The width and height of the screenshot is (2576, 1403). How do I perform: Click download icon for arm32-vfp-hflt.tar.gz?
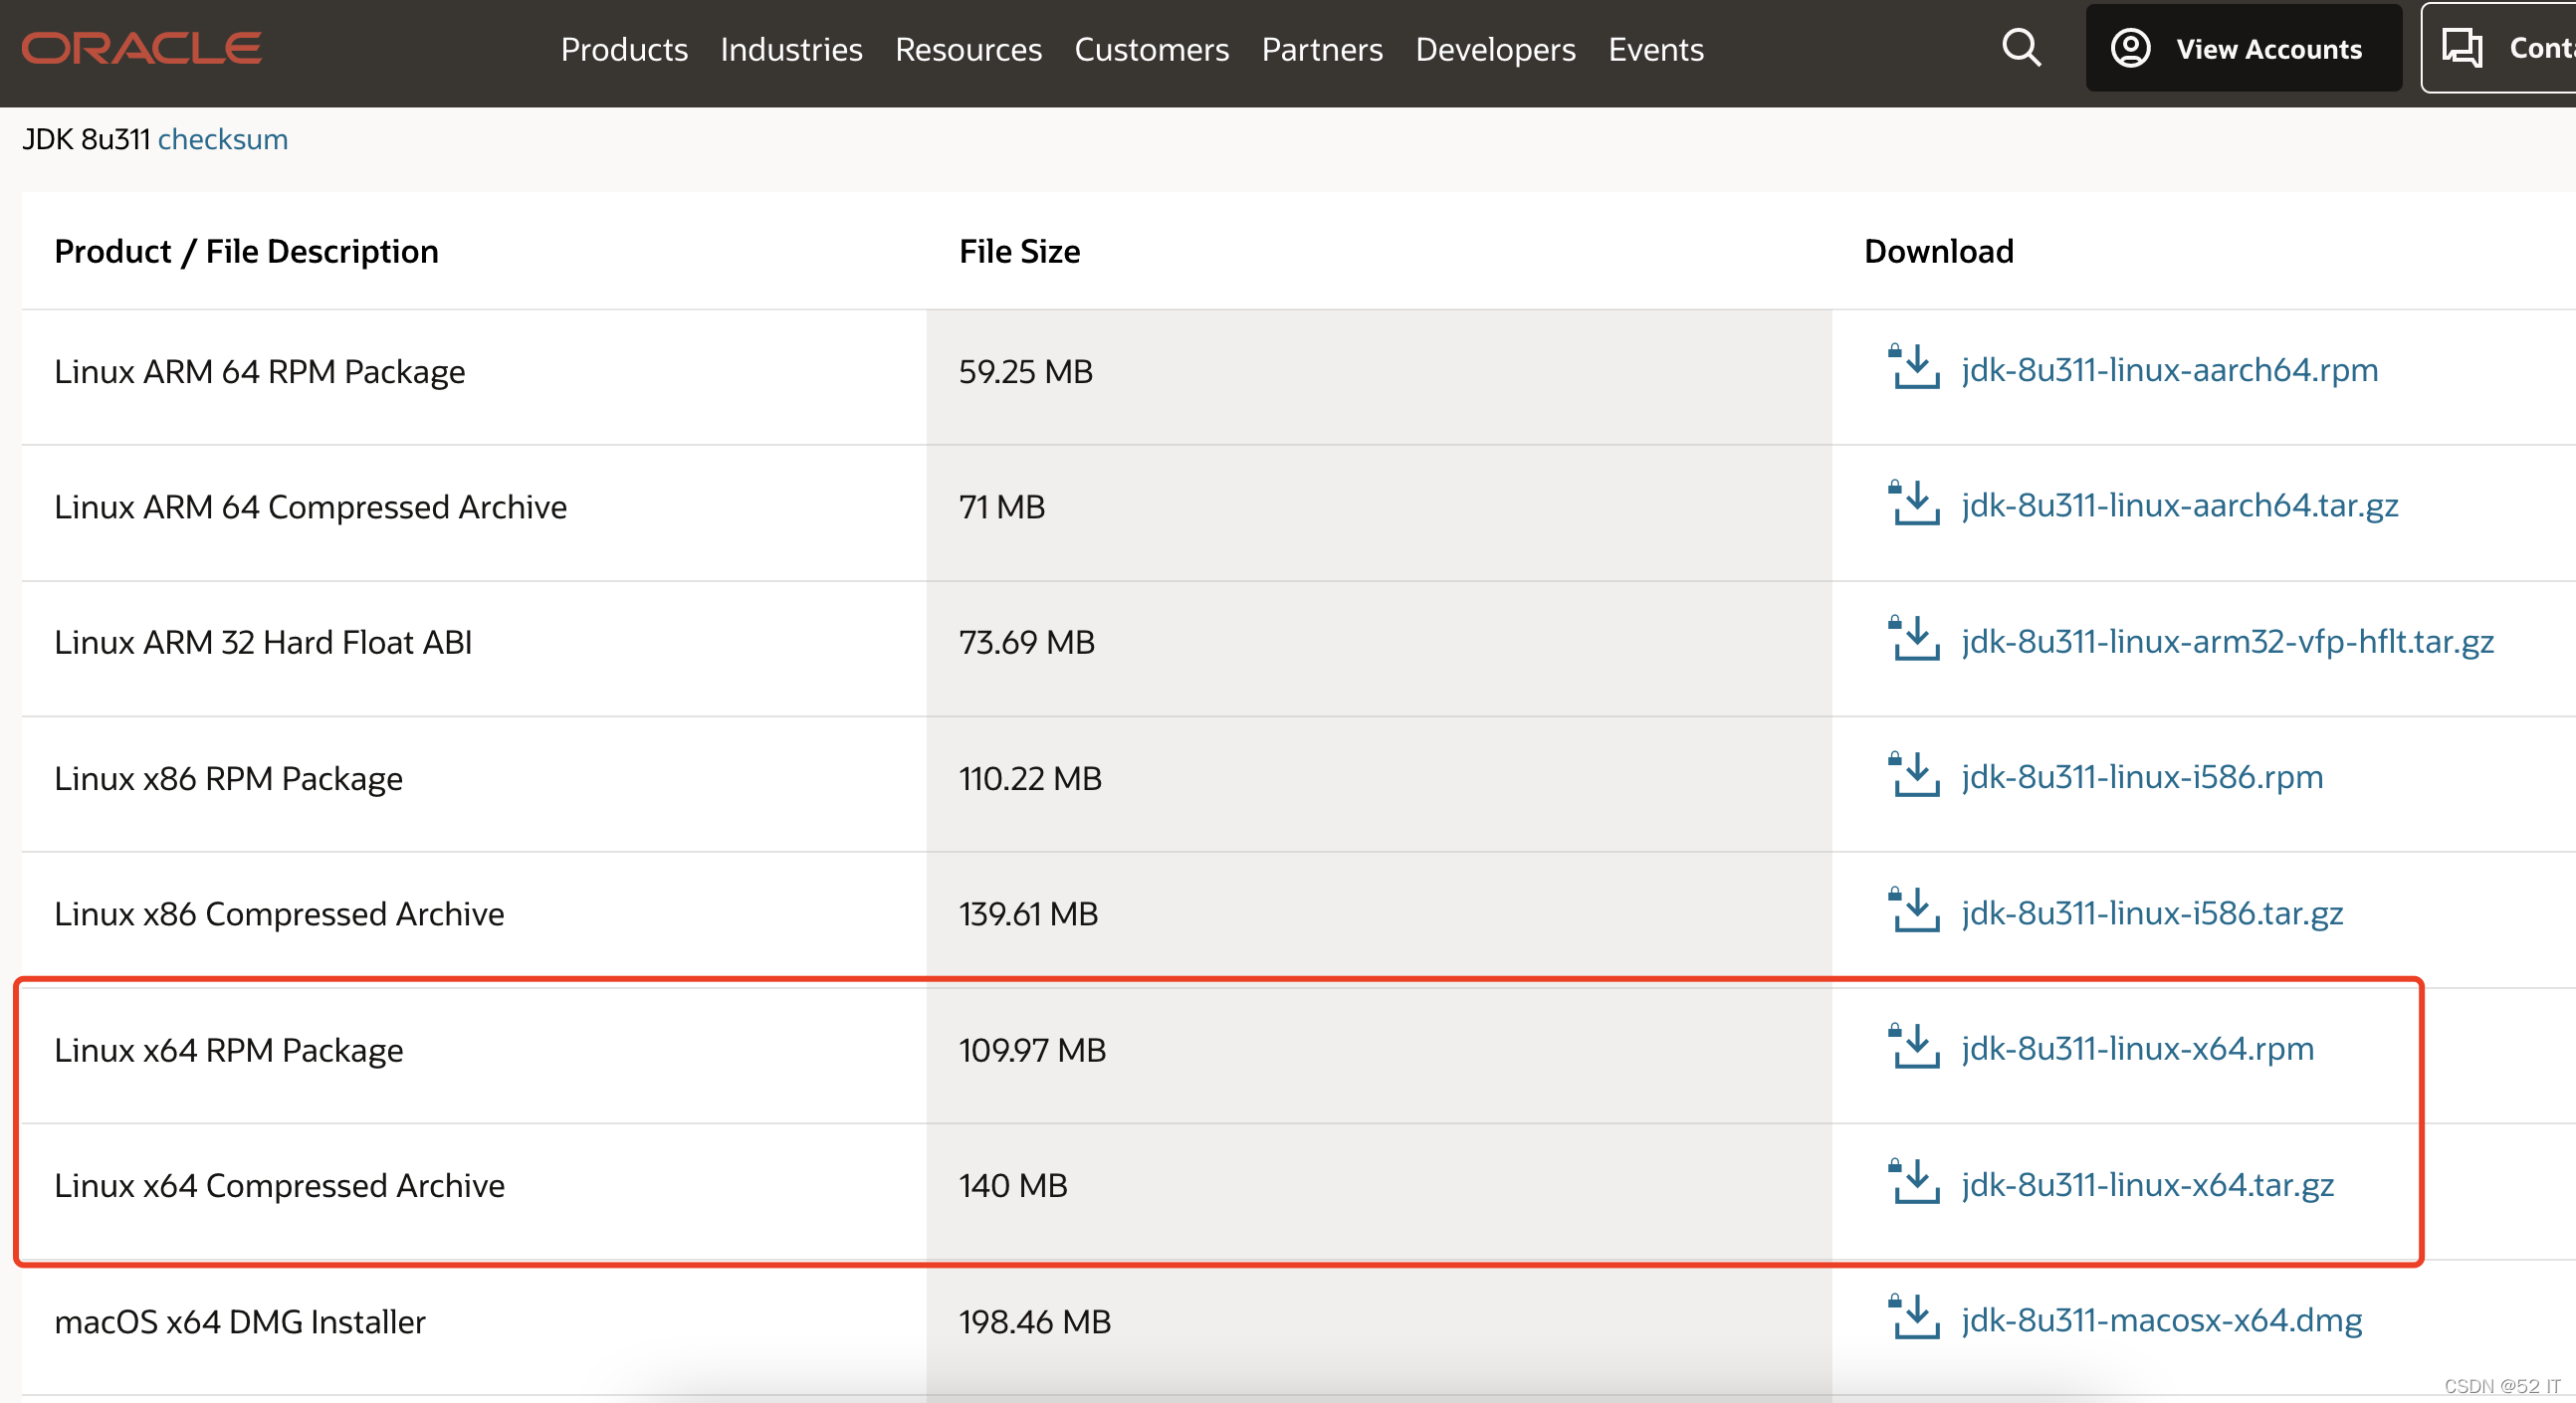coord(1914,638)
